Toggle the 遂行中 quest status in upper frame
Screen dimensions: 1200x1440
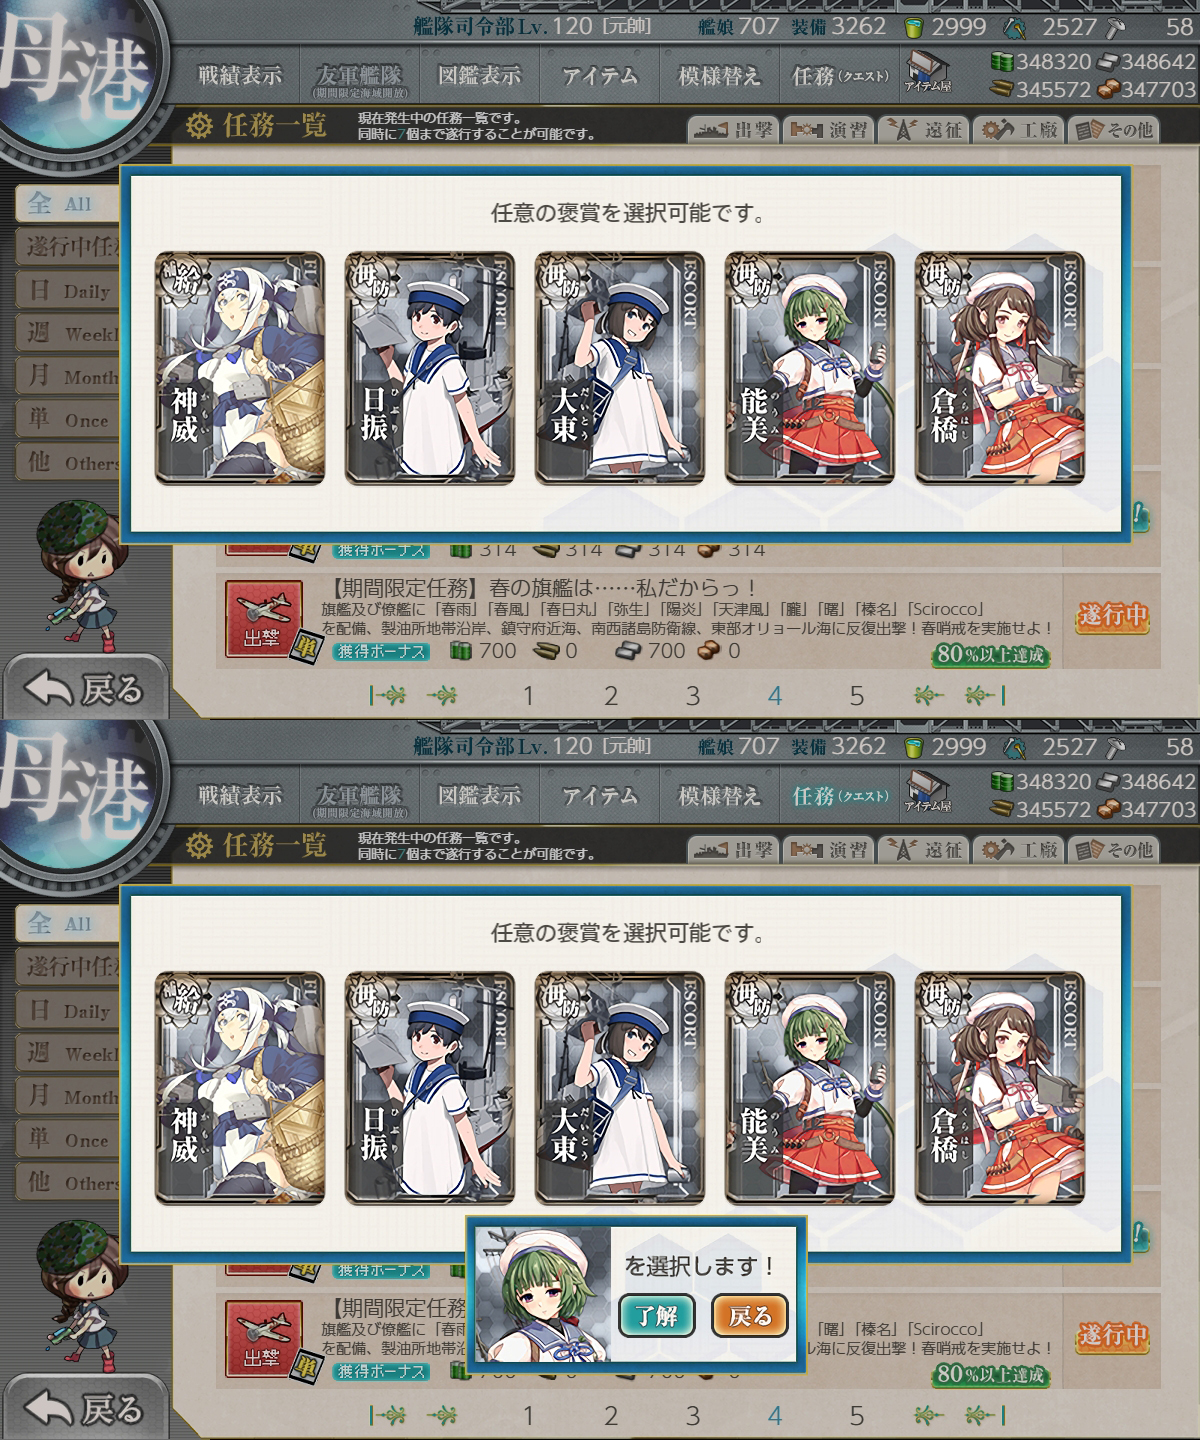pyautogui.click(x=1112, y=616)
